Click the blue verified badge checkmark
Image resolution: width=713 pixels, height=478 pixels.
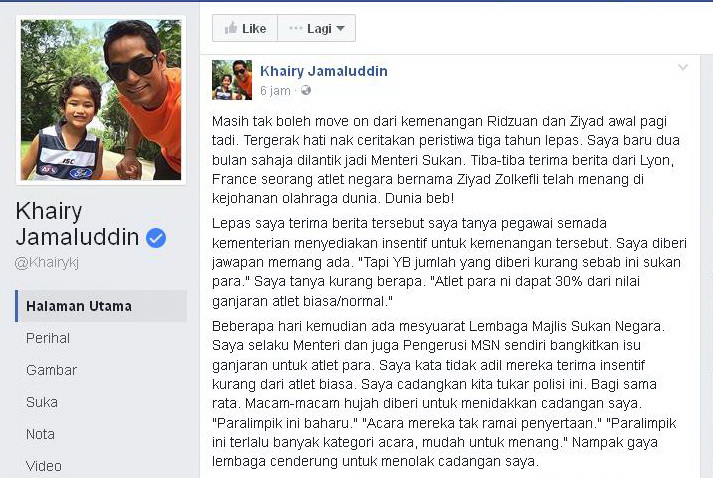(156, 238)
